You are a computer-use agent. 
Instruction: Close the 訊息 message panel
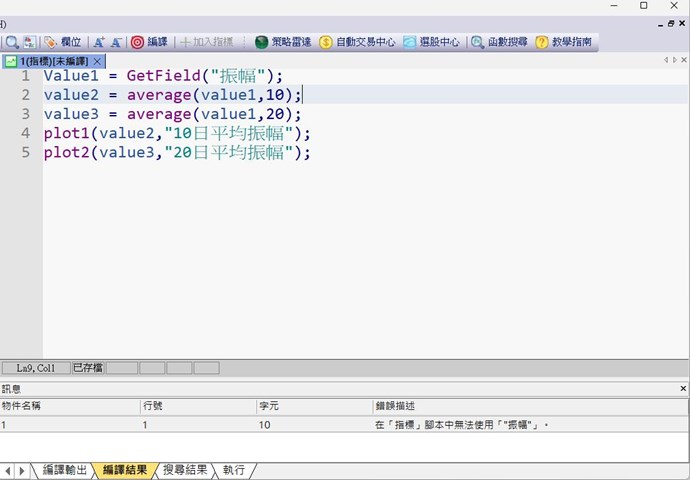[x=683, y=388]
